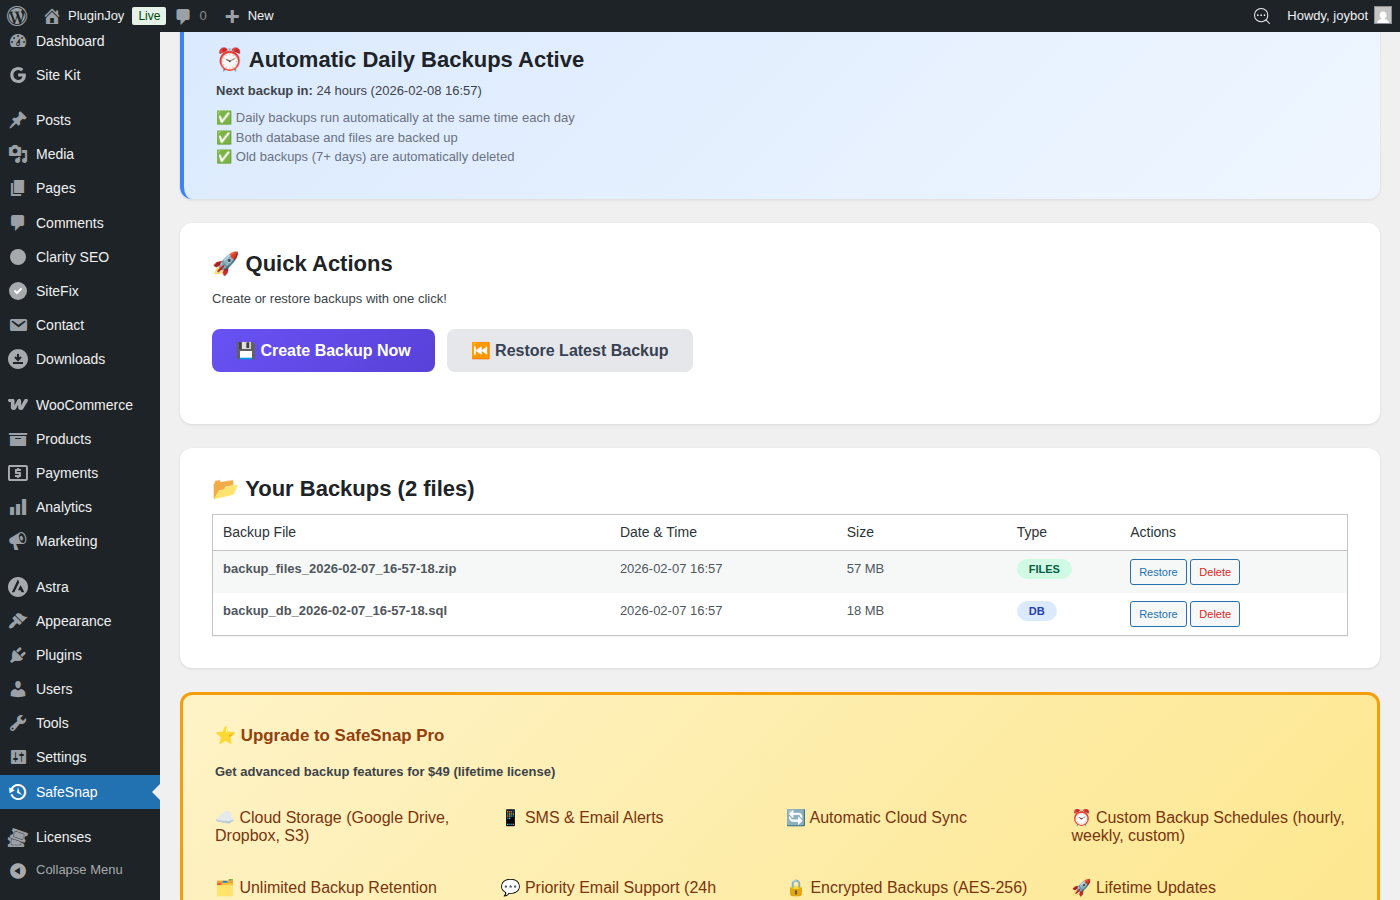1400x900 pixels.
Task: Click the PluginJoy site name
Action: (x=96, y=16)
